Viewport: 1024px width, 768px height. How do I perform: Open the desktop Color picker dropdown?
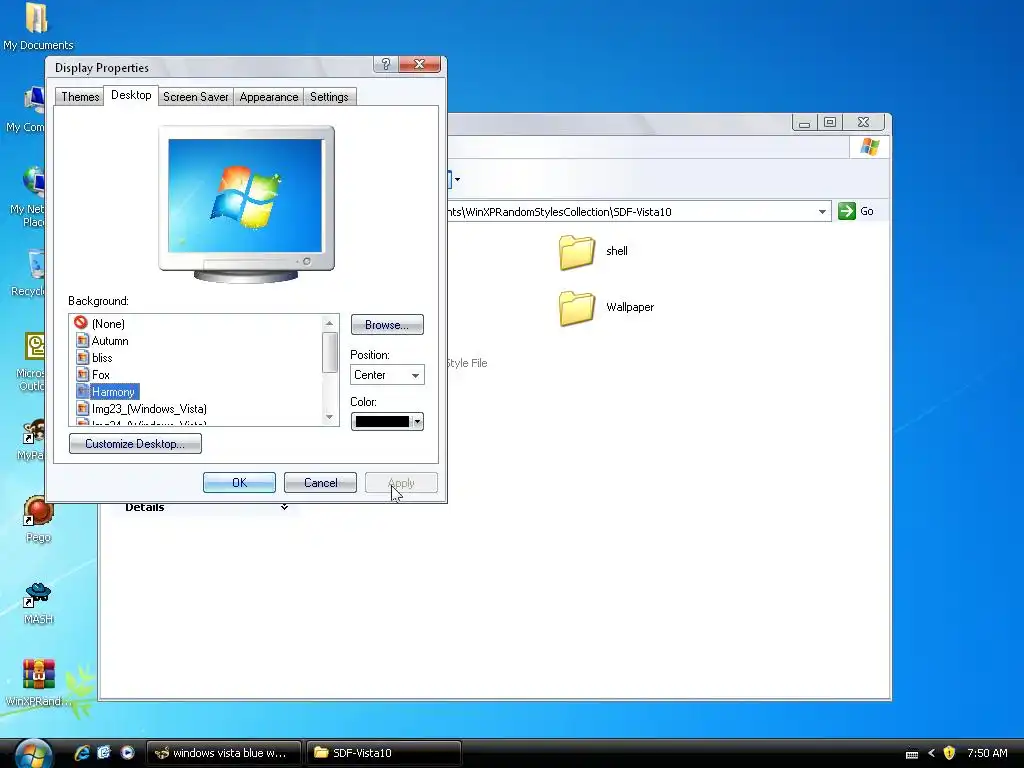point(387,421)
